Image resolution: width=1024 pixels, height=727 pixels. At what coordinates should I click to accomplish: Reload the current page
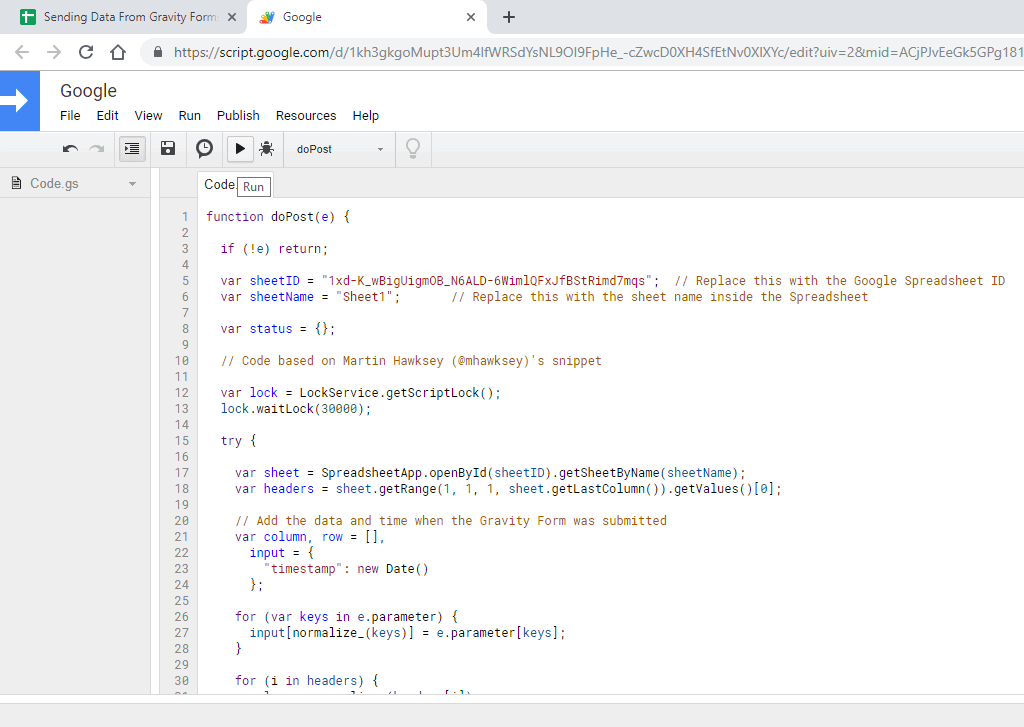pyautogui.click(x=86, y=52)
